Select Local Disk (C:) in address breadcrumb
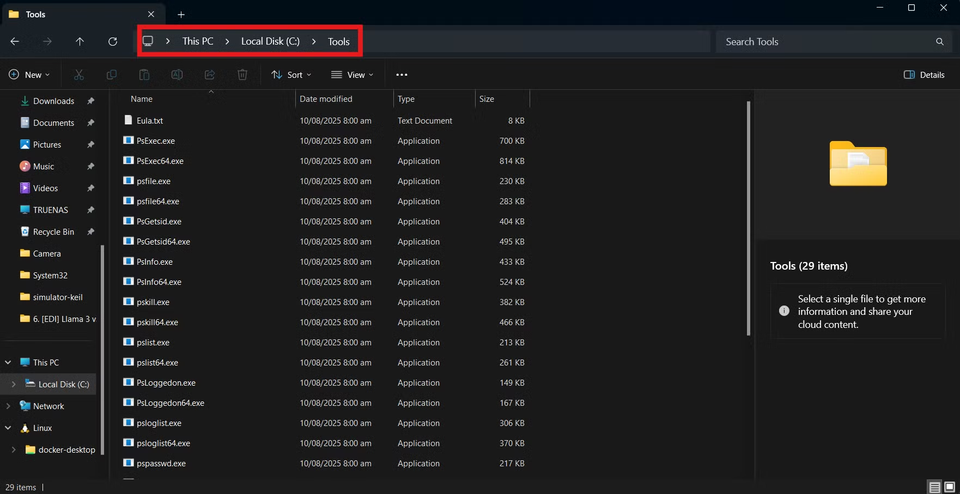 (x=270, y=42)
